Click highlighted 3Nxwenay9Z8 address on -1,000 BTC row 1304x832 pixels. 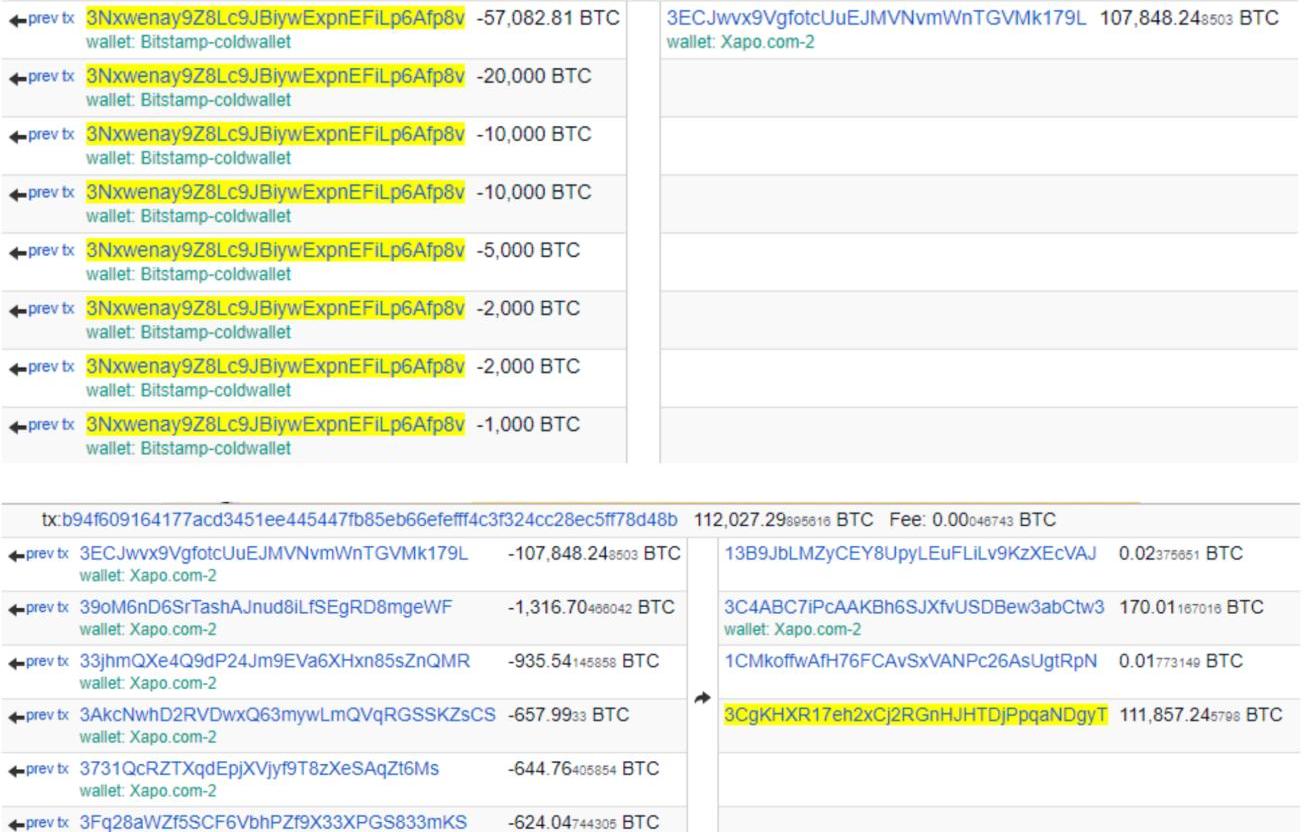point(275,425)
